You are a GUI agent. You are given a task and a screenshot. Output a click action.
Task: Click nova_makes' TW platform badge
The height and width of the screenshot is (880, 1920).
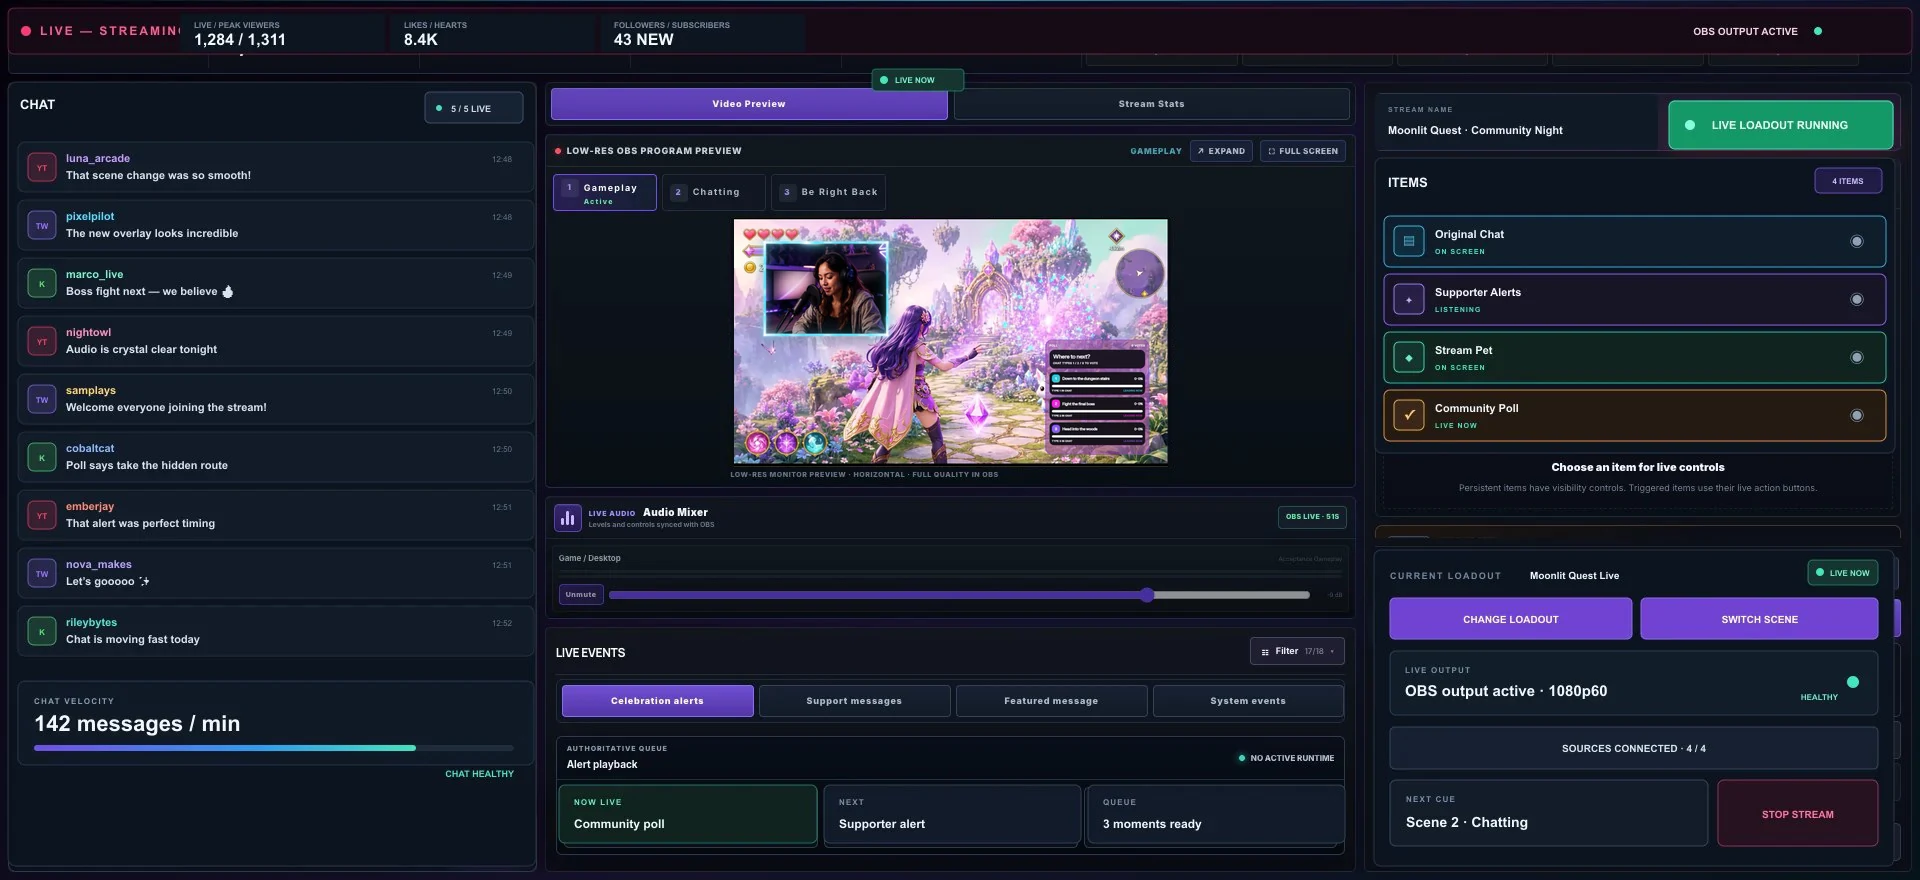click(42, 574)
